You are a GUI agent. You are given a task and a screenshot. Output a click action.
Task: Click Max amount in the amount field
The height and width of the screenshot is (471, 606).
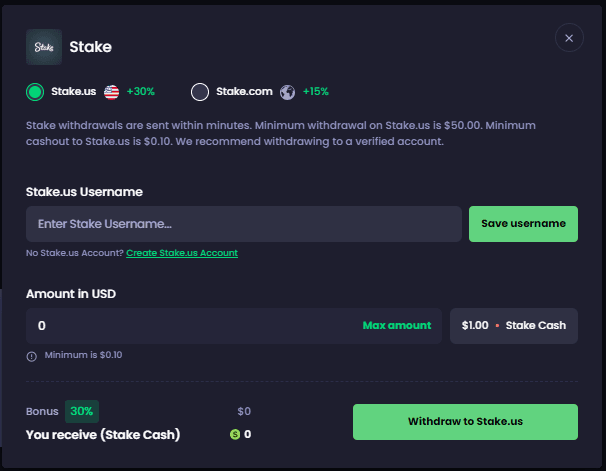pyautogui.click(x=397, y=326)
